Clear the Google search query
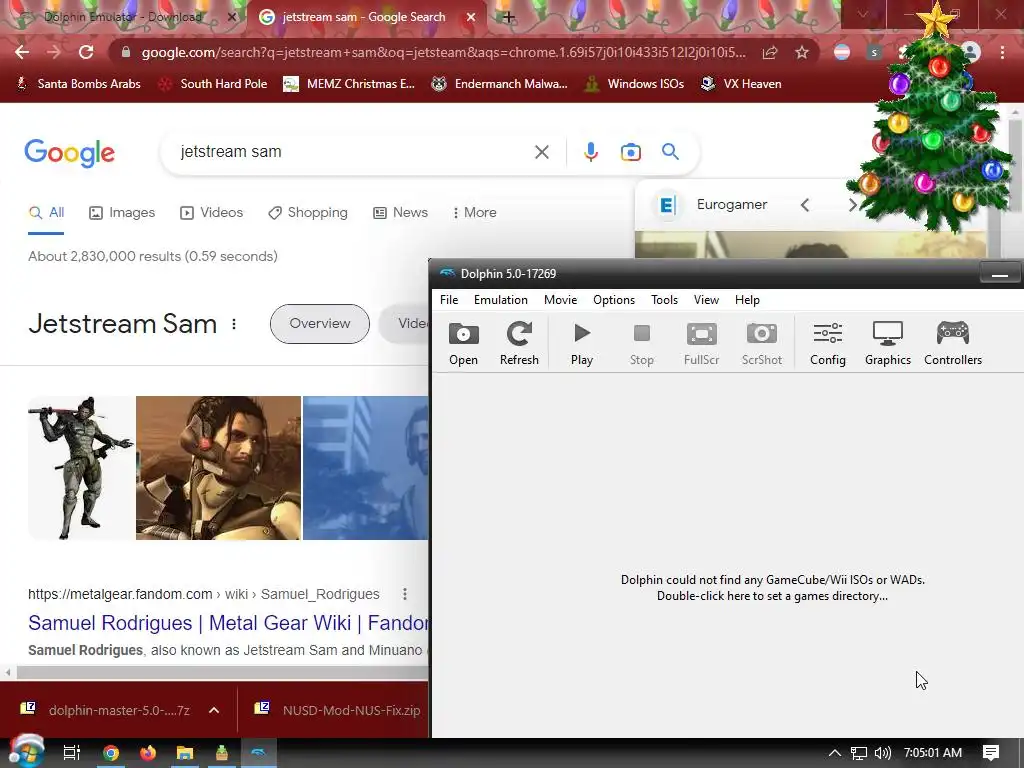This screenshot has width=1024, height=768. coord(541,152)
